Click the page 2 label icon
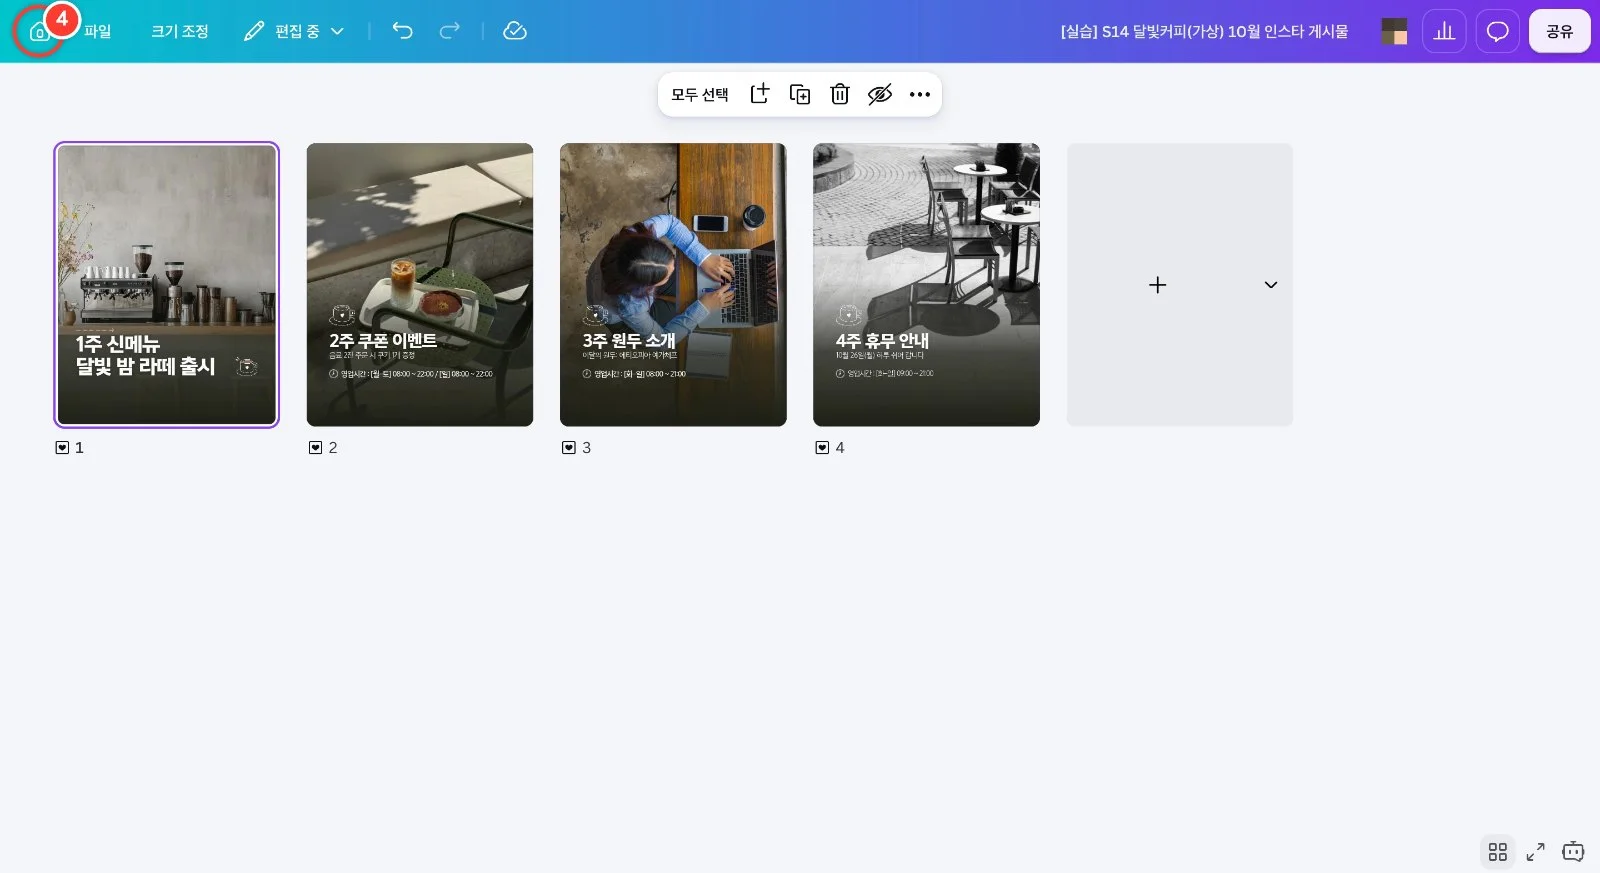Image resolution: width=1600 pixels, height=873 pixels. pyautogui.click(x=315, y=448)
